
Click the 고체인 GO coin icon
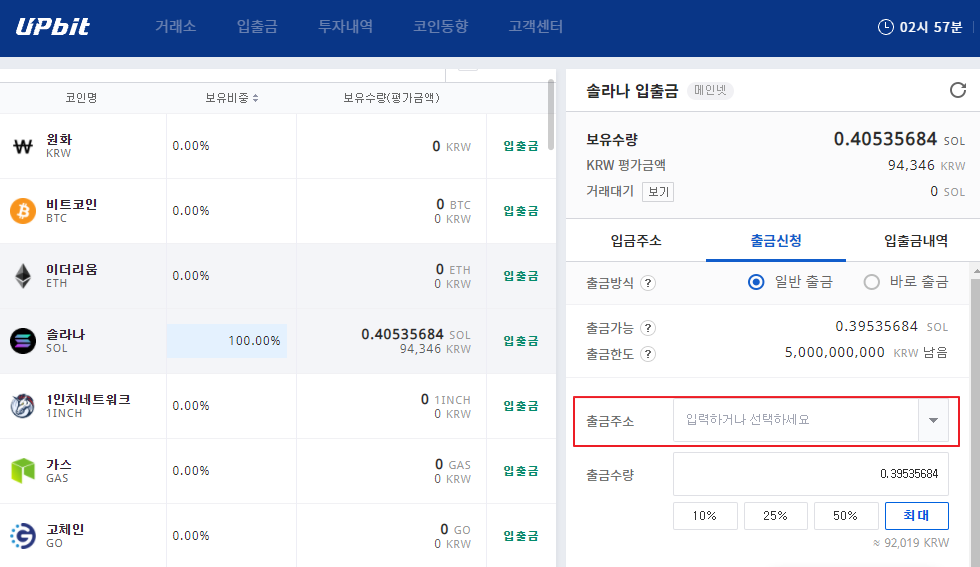click(23, 536)
